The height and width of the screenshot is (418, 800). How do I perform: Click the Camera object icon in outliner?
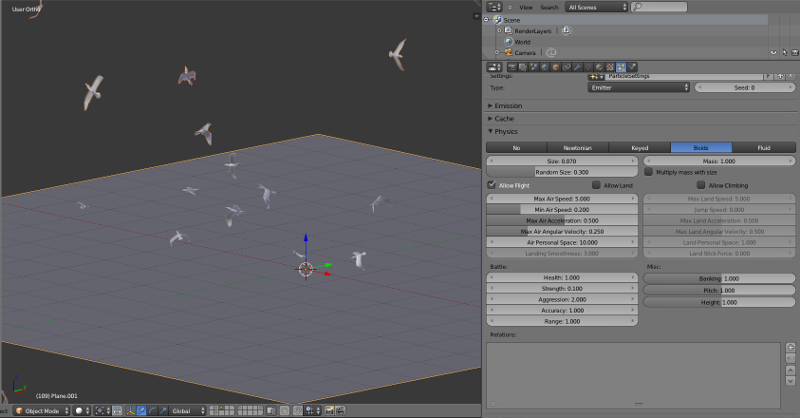(508, 53)
